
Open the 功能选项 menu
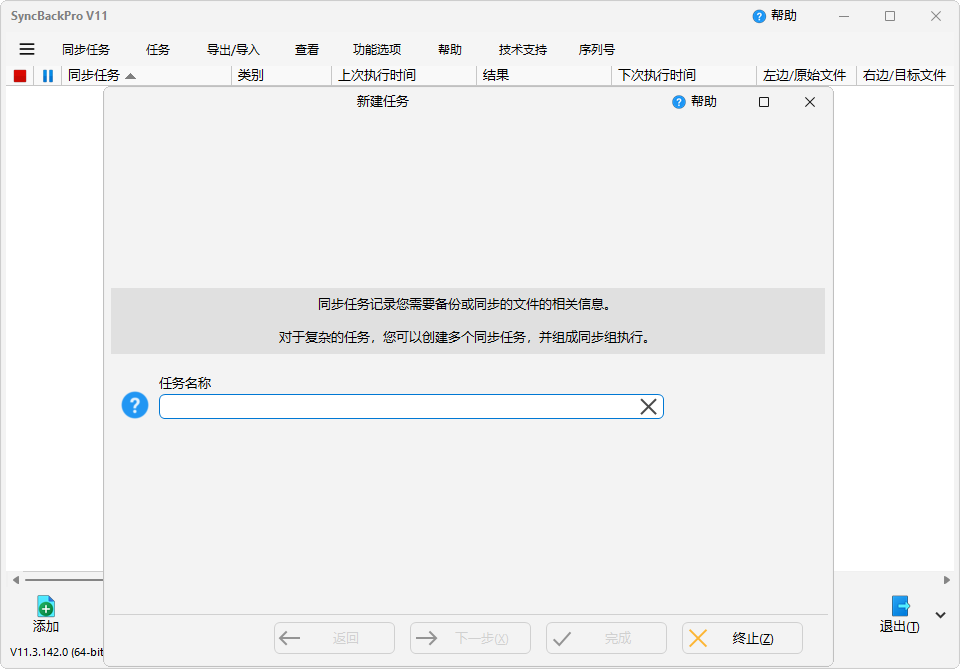[x=375, y=49]
